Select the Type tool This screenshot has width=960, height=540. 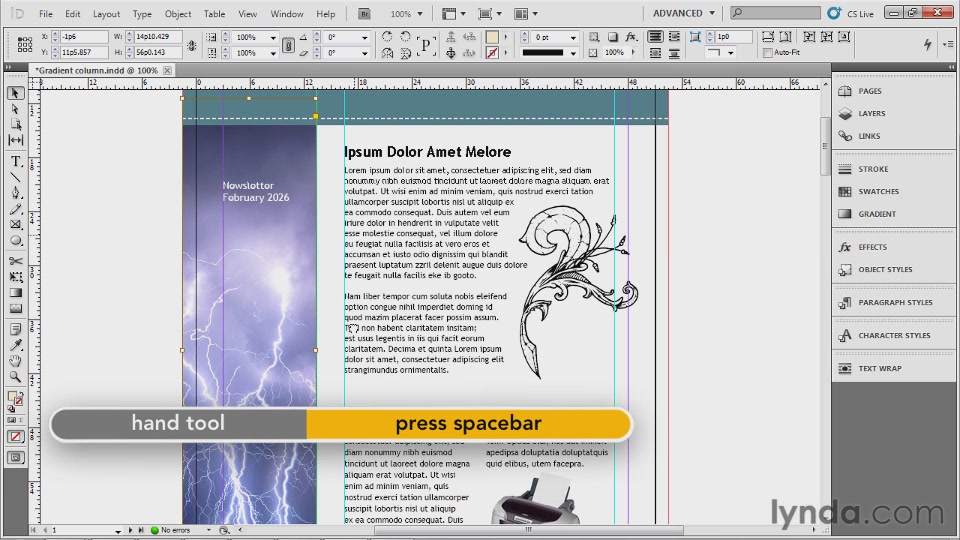pos(15,162)
